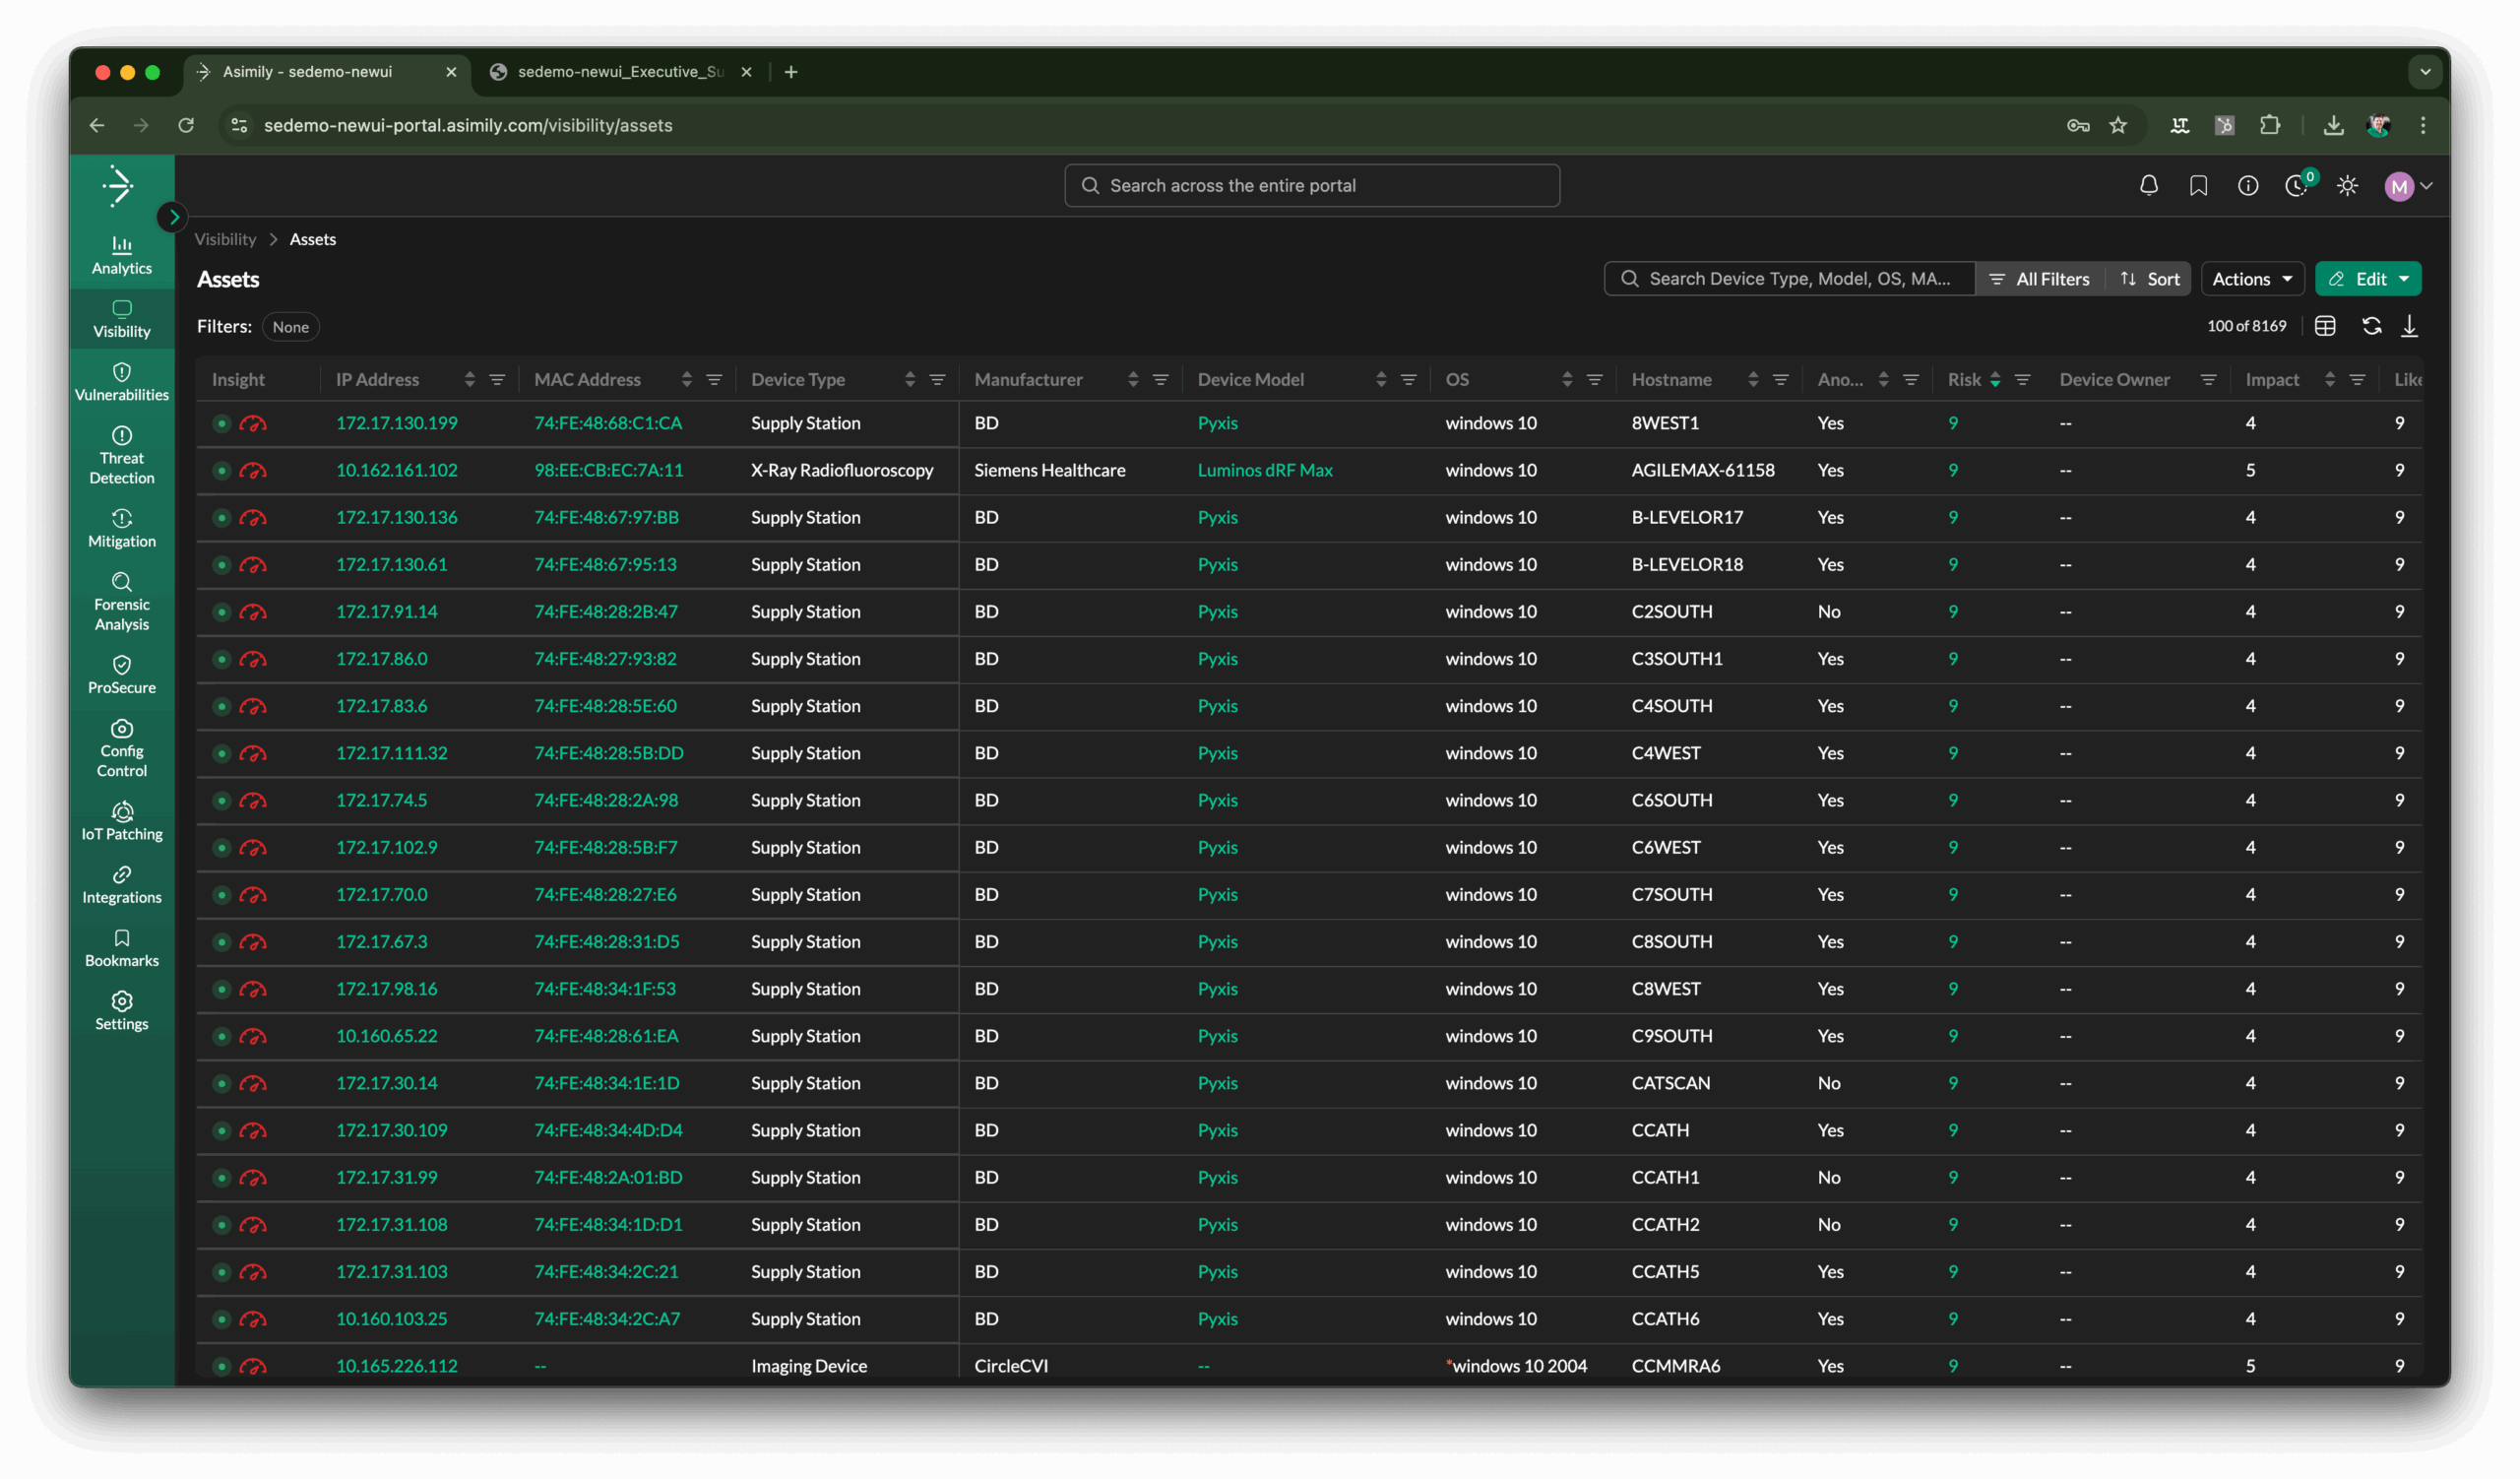This screenshot has height=1479, width=2520.
Task: Open Sort options
Action: [2149, 279]
